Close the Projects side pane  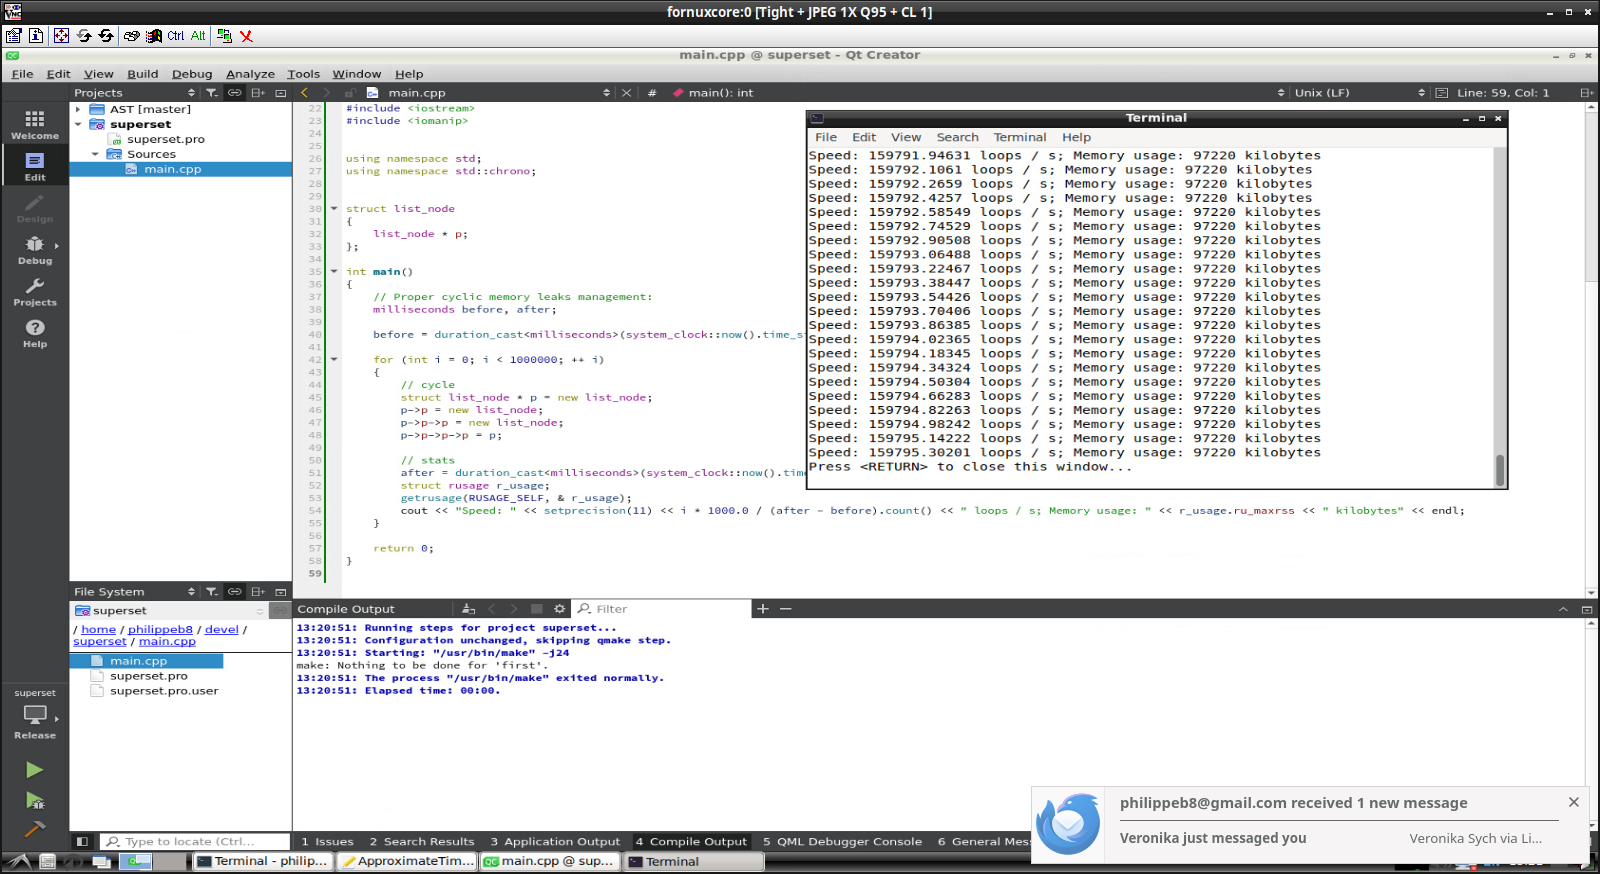coord(281,93)
